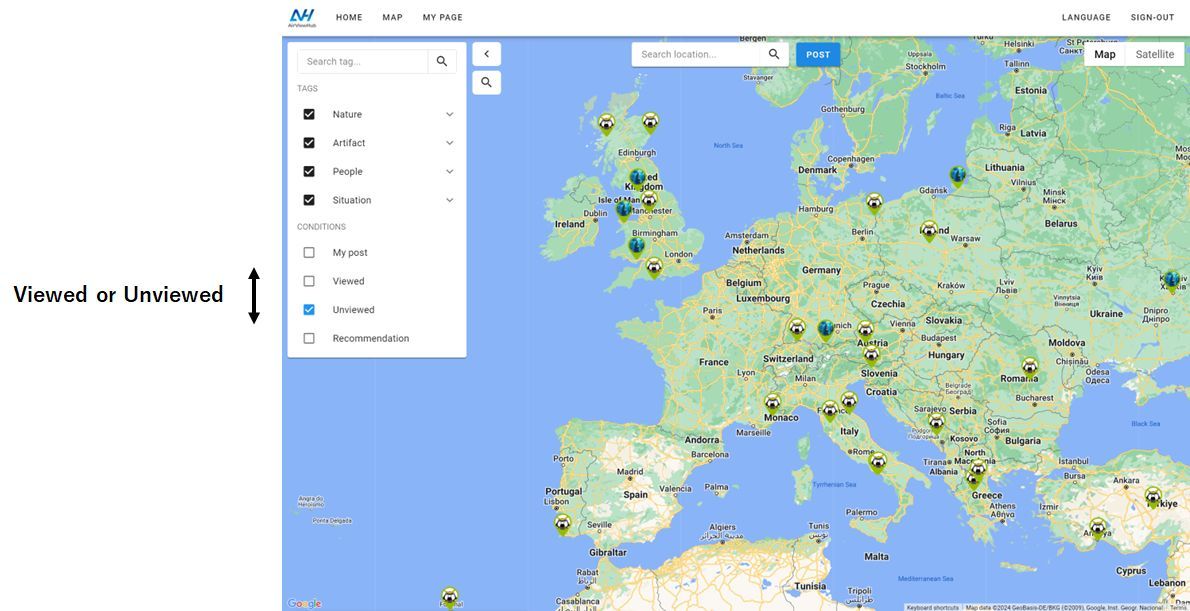1190x611 pixels.
Task: Click the tag search magnifier icon
Action: tap(442, 61)
